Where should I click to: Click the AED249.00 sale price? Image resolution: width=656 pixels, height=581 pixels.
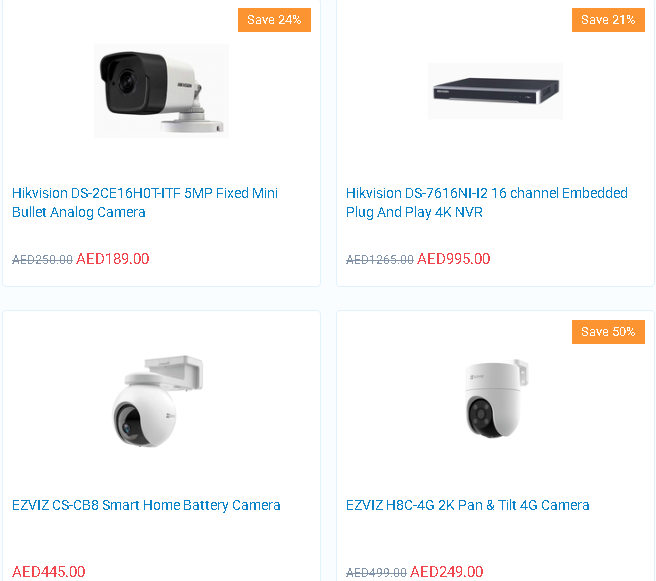(x=446, y=571)
